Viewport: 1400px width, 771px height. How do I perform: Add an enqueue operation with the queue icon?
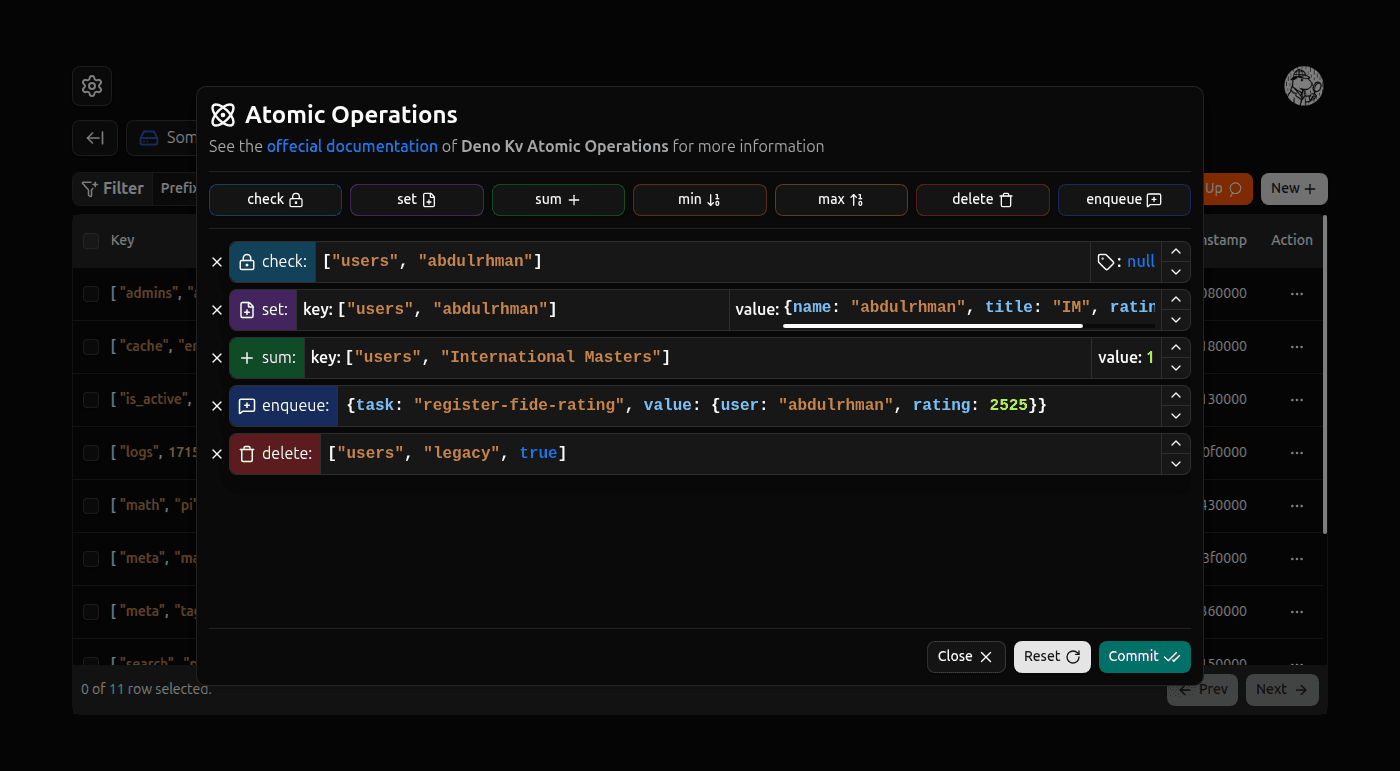1124,199
